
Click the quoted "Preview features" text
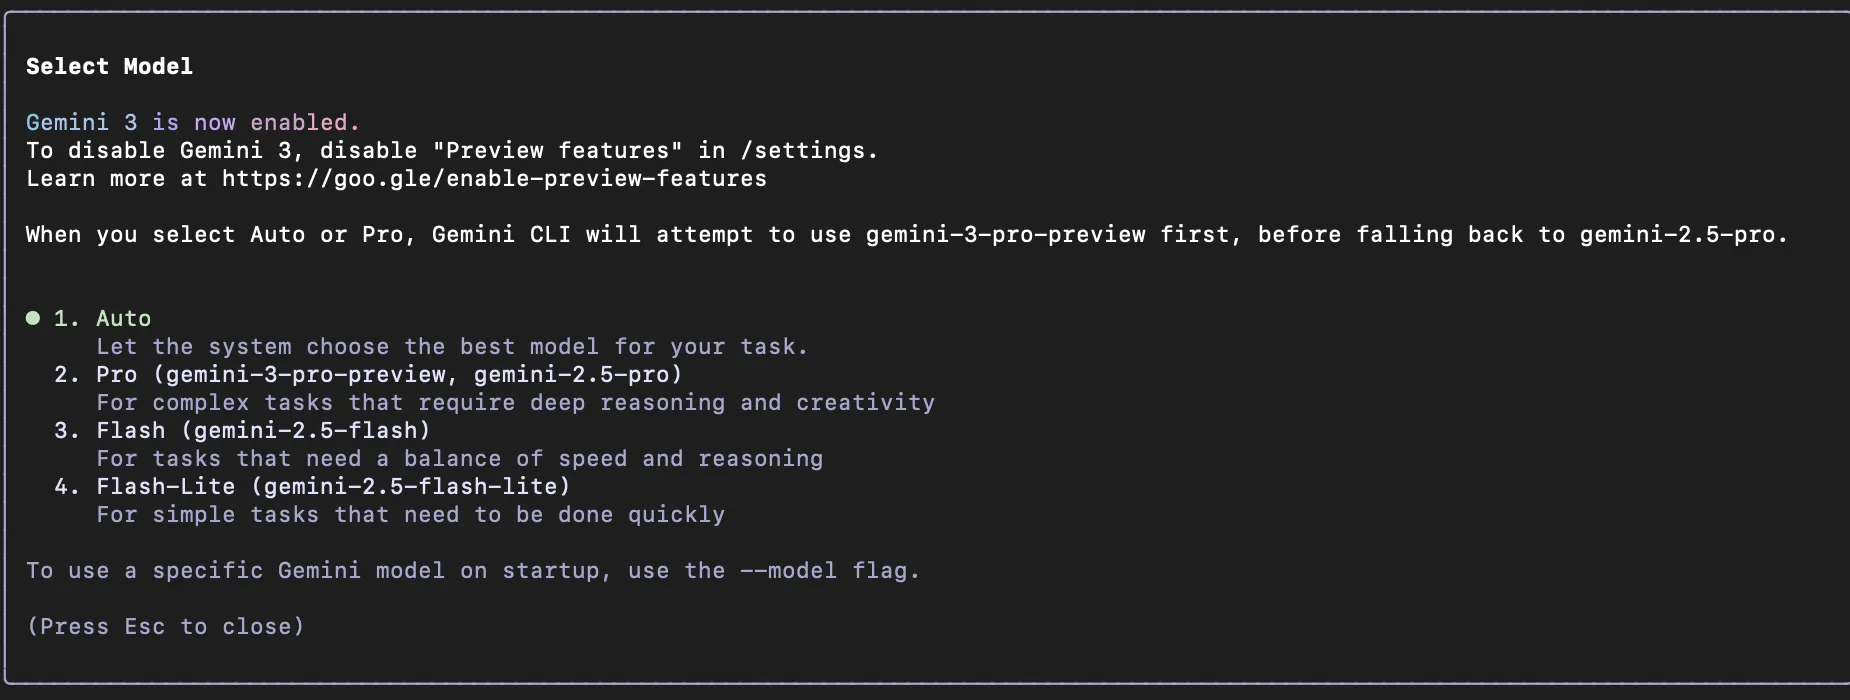coord(557,150)
